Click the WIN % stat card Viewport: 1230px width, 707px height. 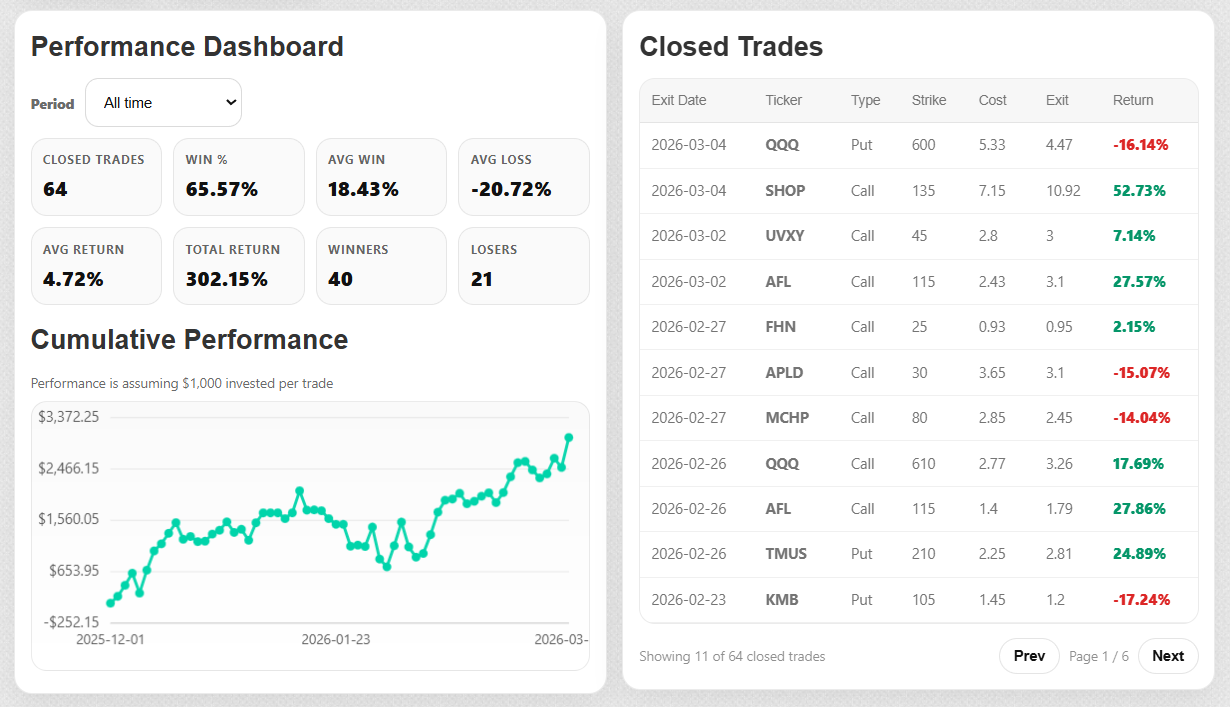pos(238,176)
